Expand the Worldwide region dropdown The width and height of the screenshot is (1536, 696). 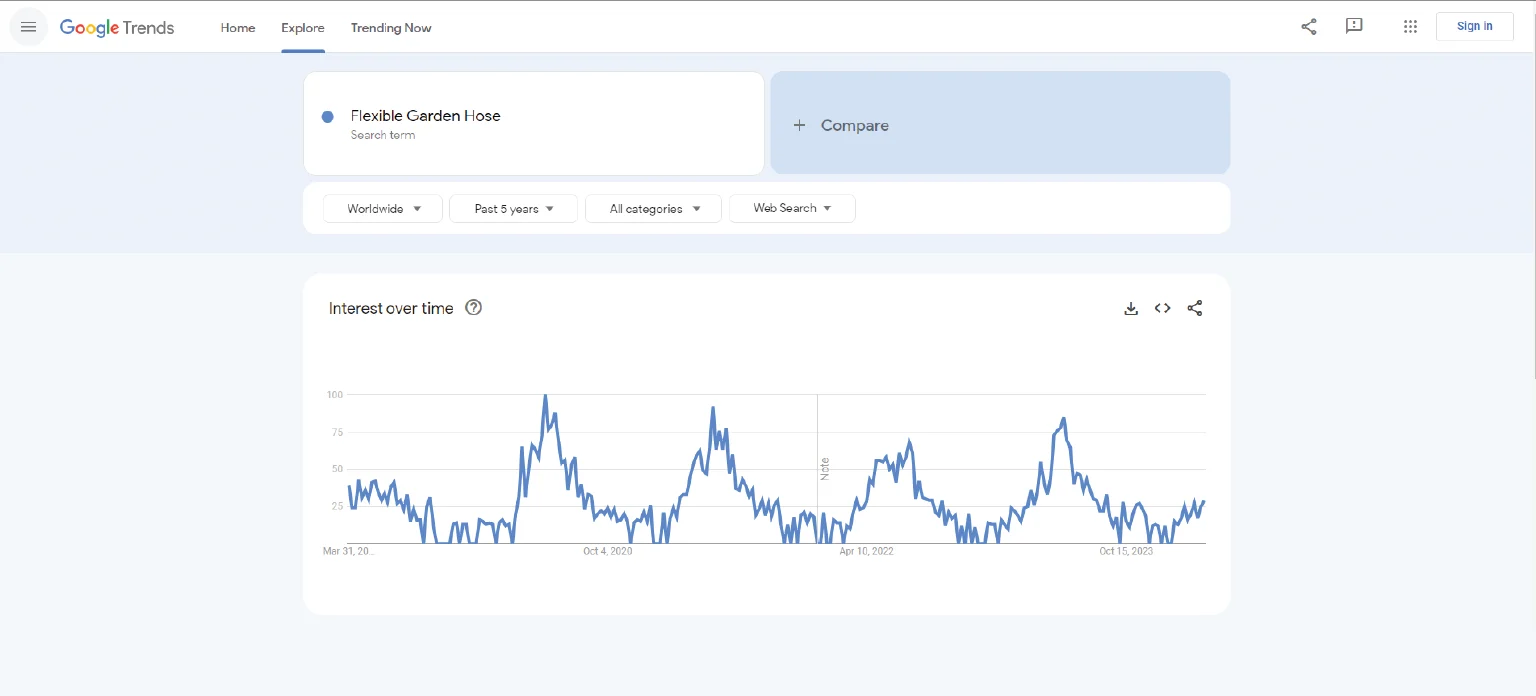(383, 209)
